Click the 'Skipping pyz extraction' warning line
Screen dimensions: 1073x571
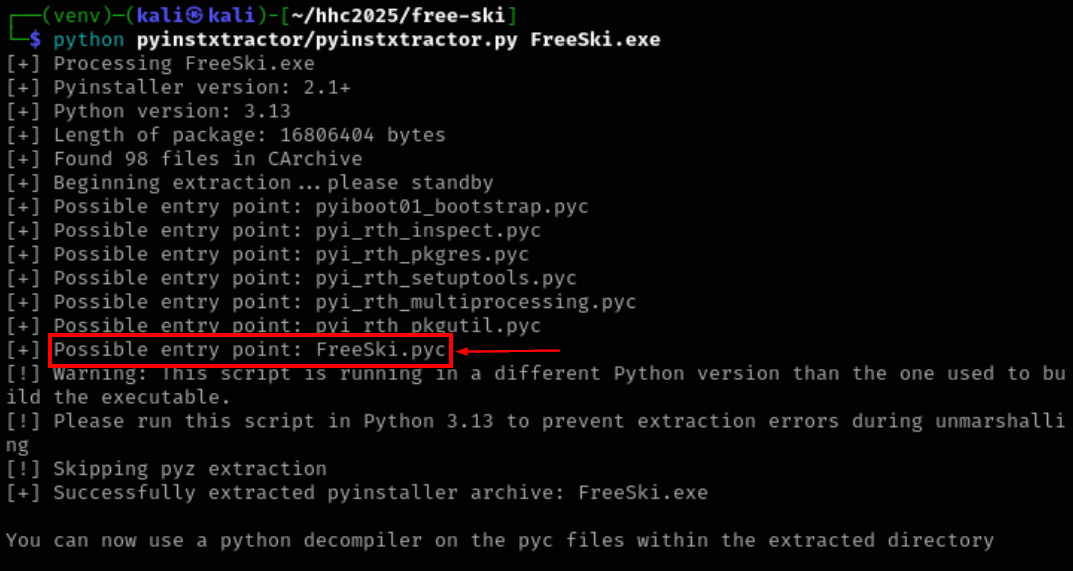(189, 469)
